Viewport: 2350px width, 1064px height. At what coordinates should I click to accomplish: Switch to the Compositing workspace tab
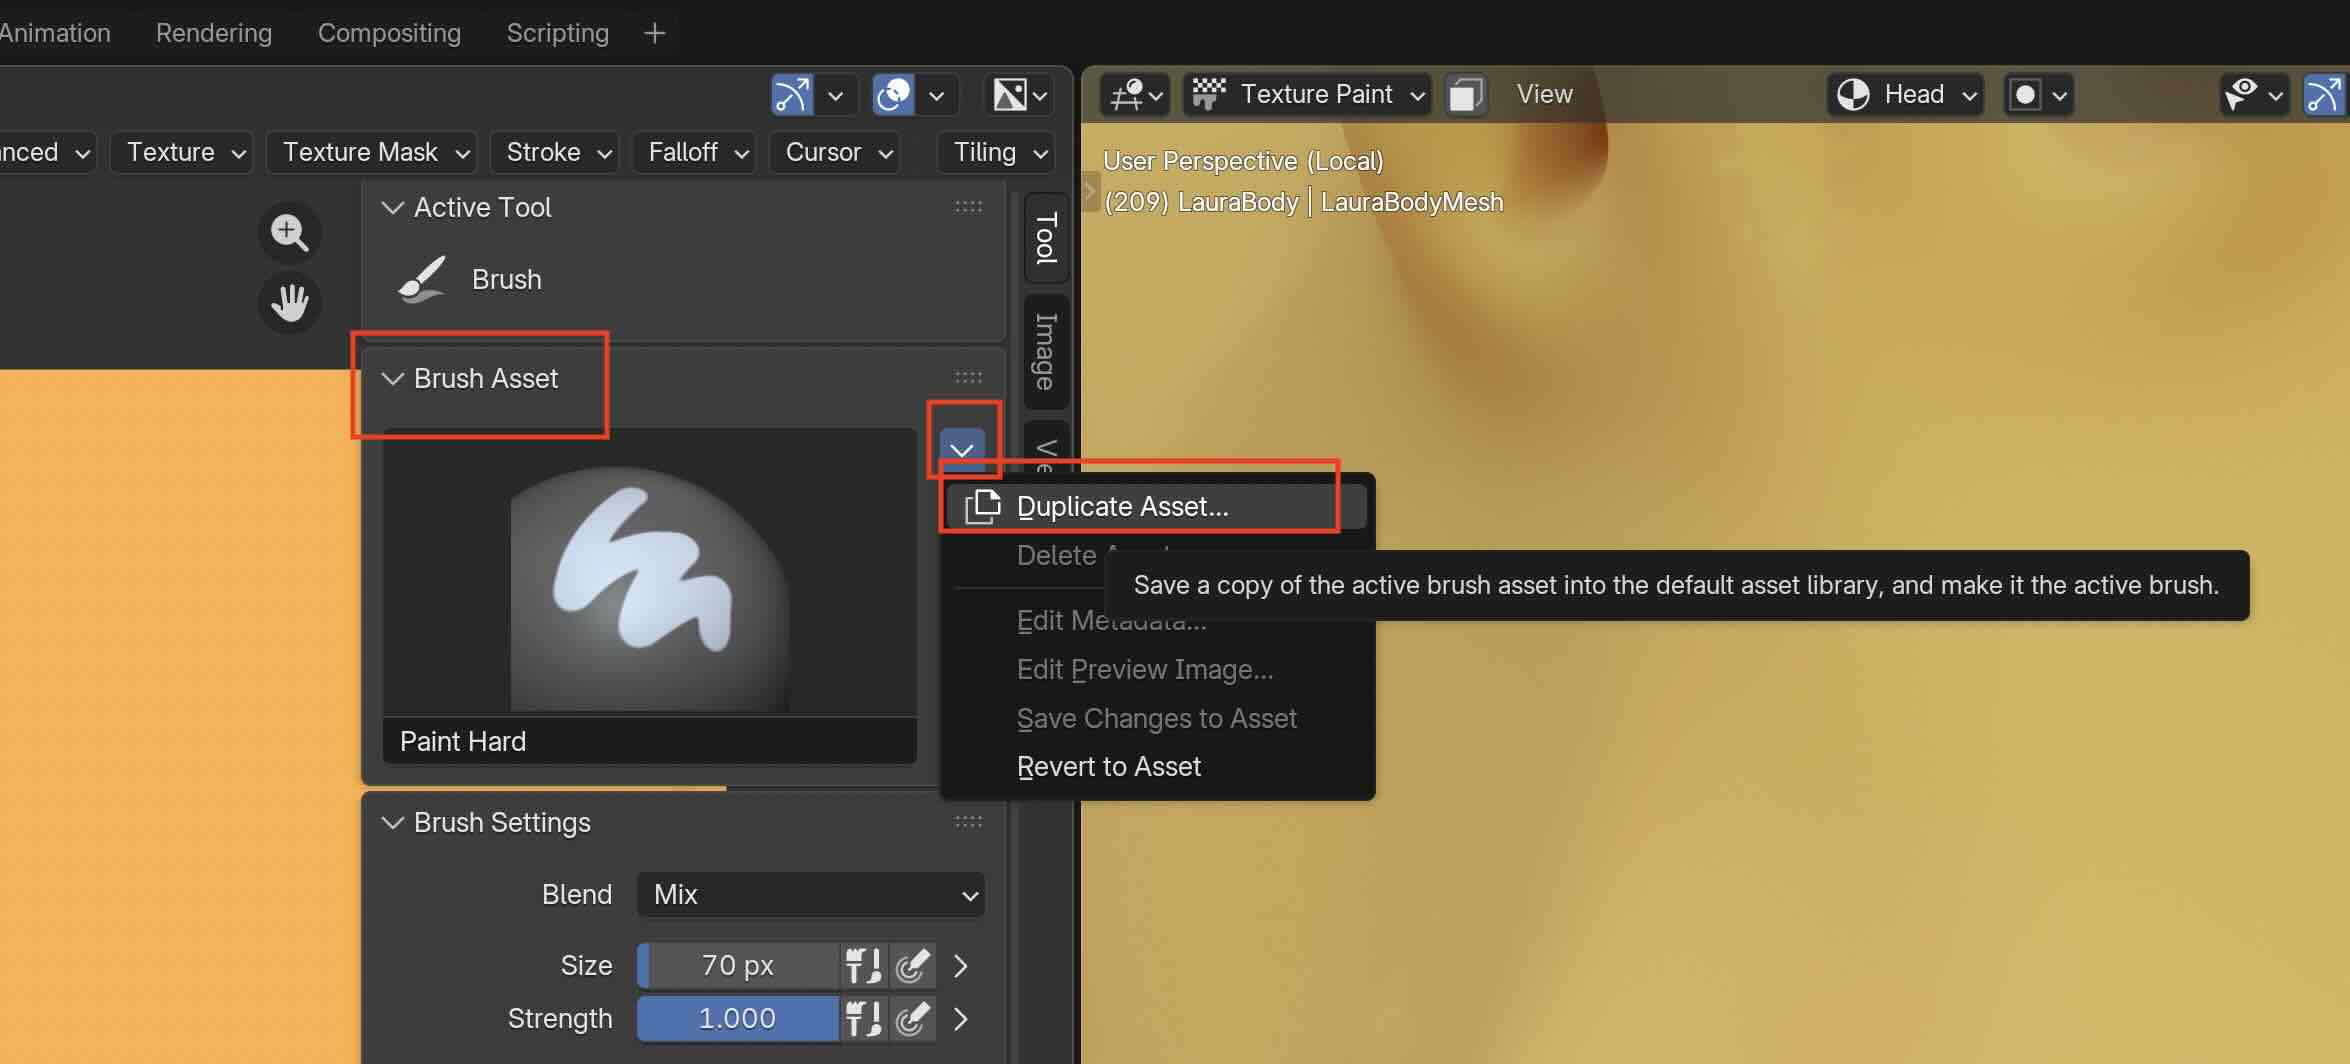tap(389, 33)
